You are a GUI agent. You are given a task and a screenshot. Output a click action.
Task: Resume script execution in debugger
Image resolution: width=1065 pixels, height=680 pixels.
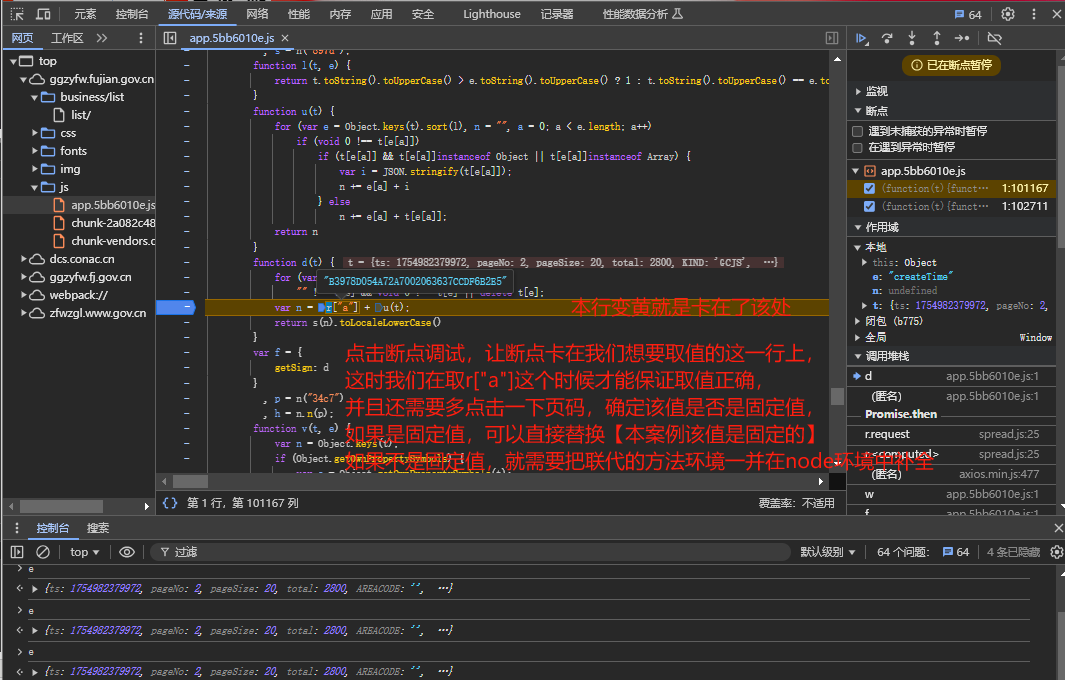pyautogui.click(x=861, y=38)
